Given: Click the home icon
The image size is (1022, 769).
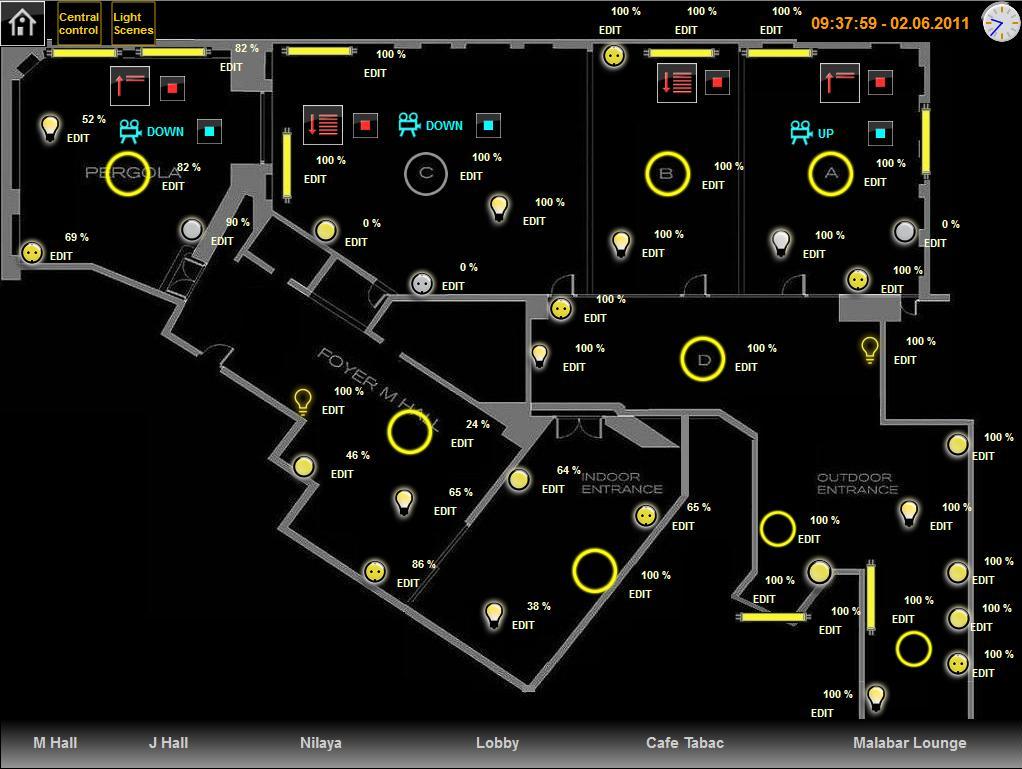Looking at the screenshot, I should click(22, 22).
